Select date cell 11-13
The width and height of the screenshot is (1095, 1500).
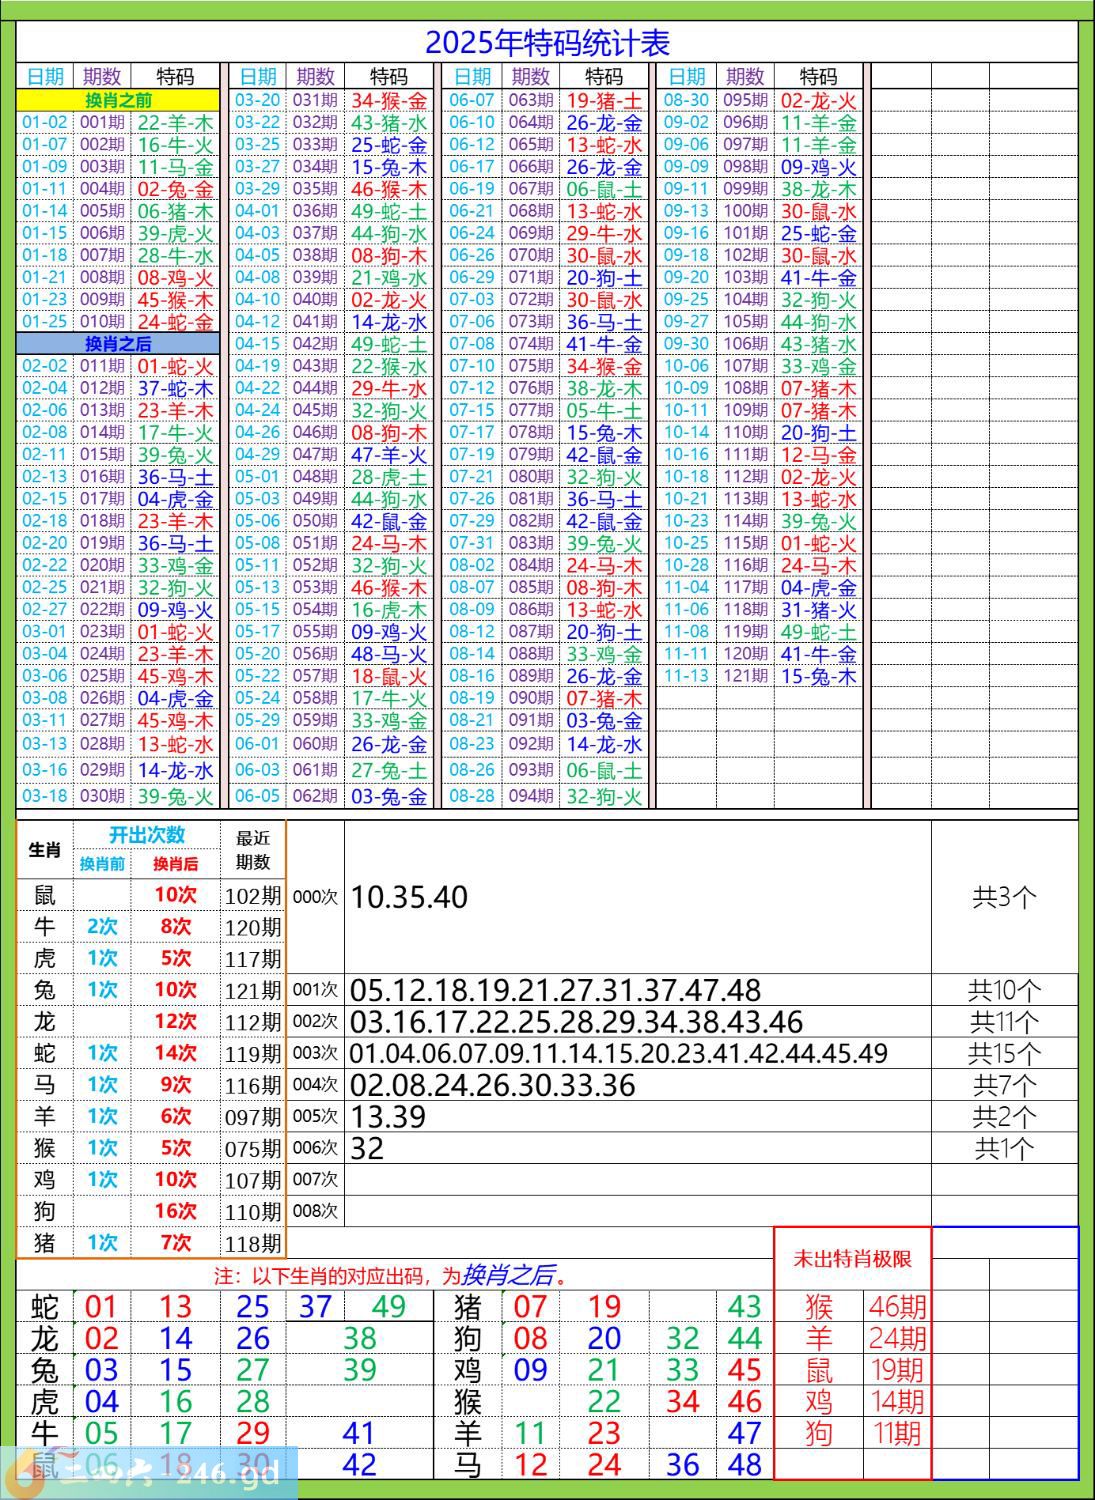pos(686,676)
